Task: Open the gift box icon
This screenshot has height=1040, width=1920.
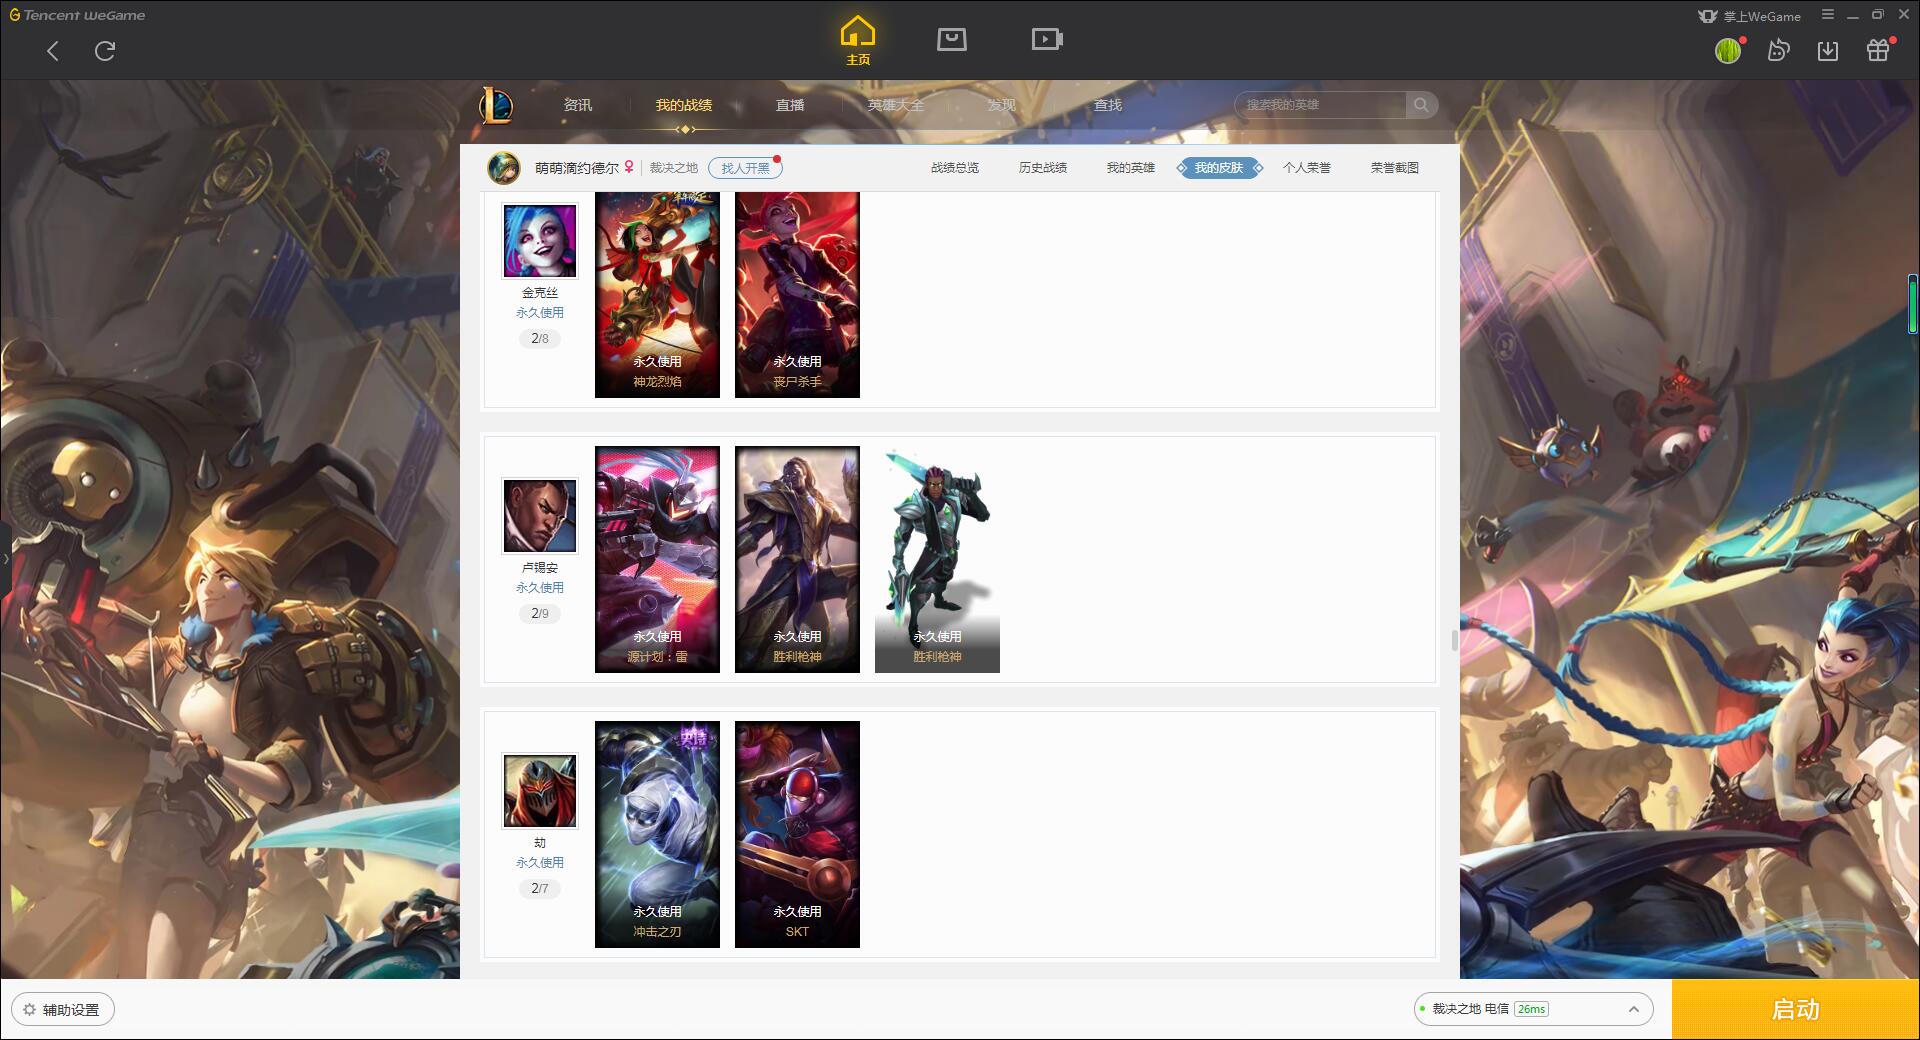Action: click(x=1878, y=50)
